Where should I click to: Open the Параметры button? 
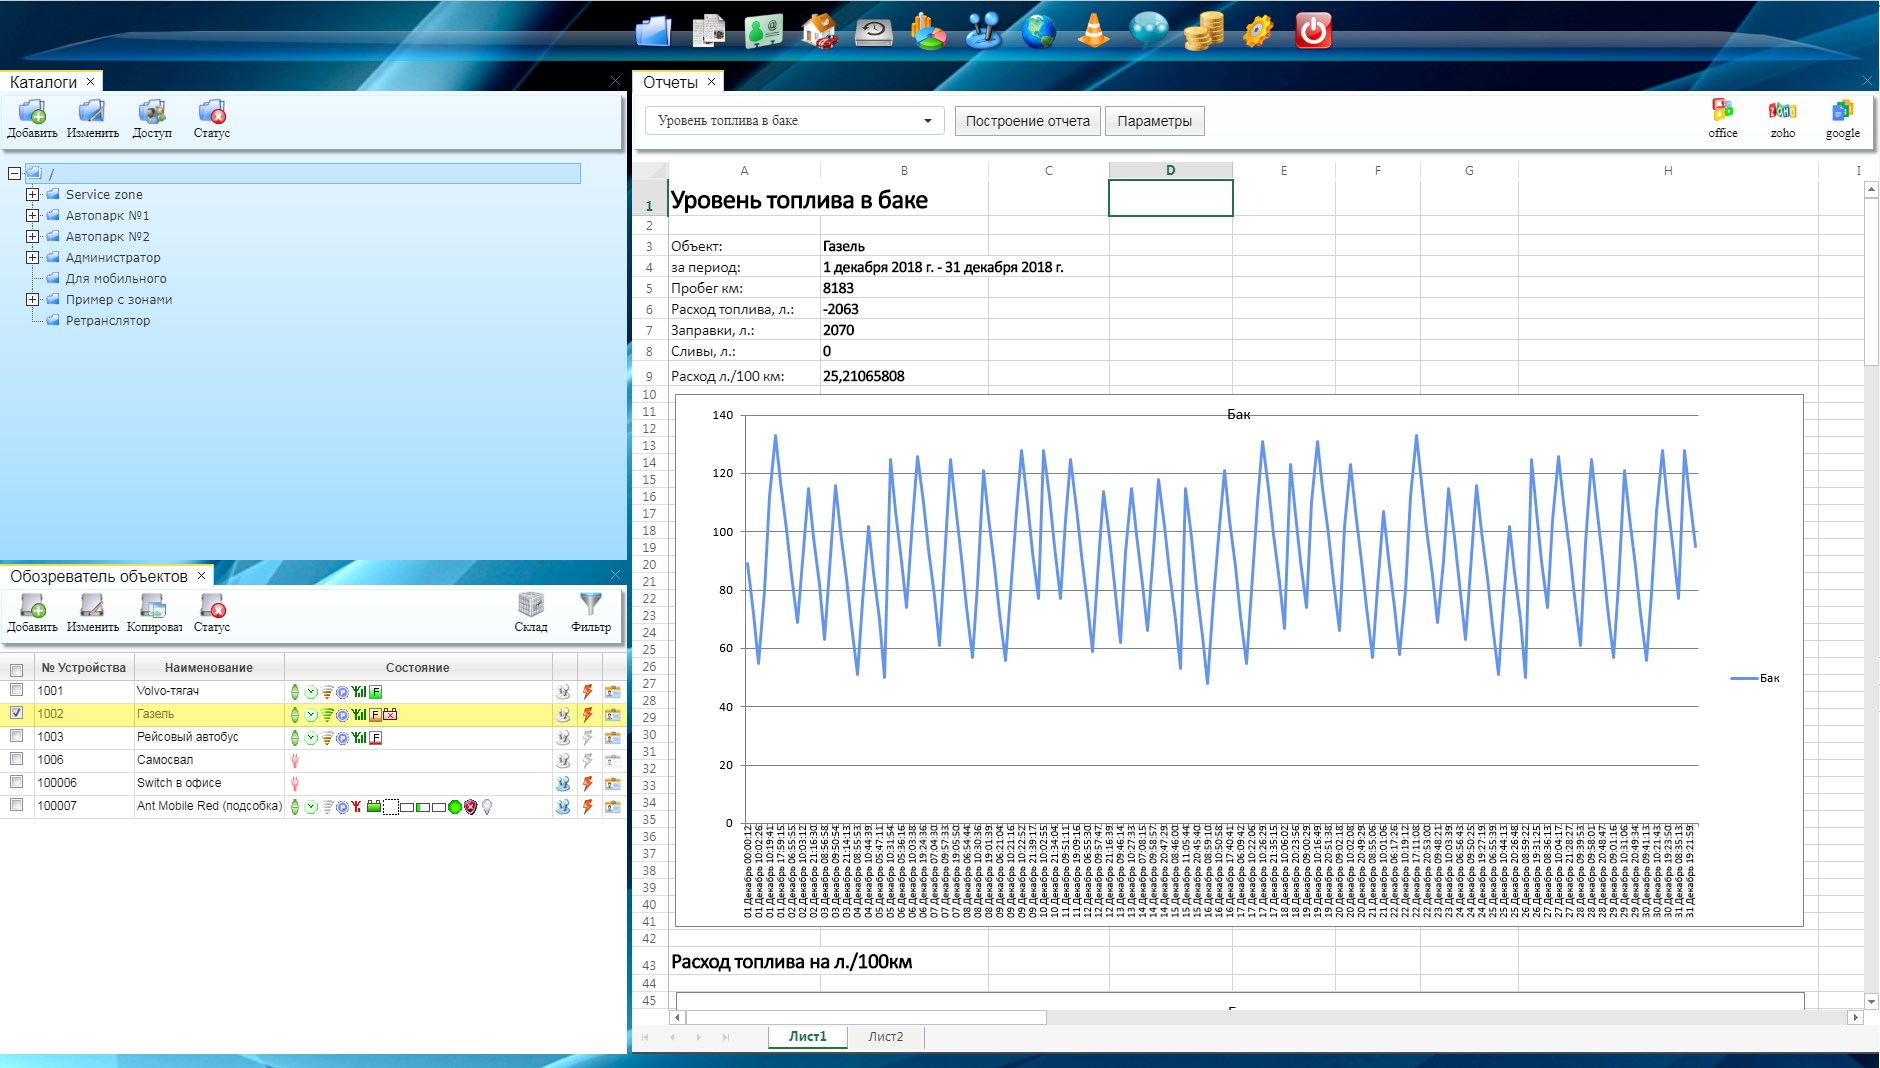click(1154, 121)
